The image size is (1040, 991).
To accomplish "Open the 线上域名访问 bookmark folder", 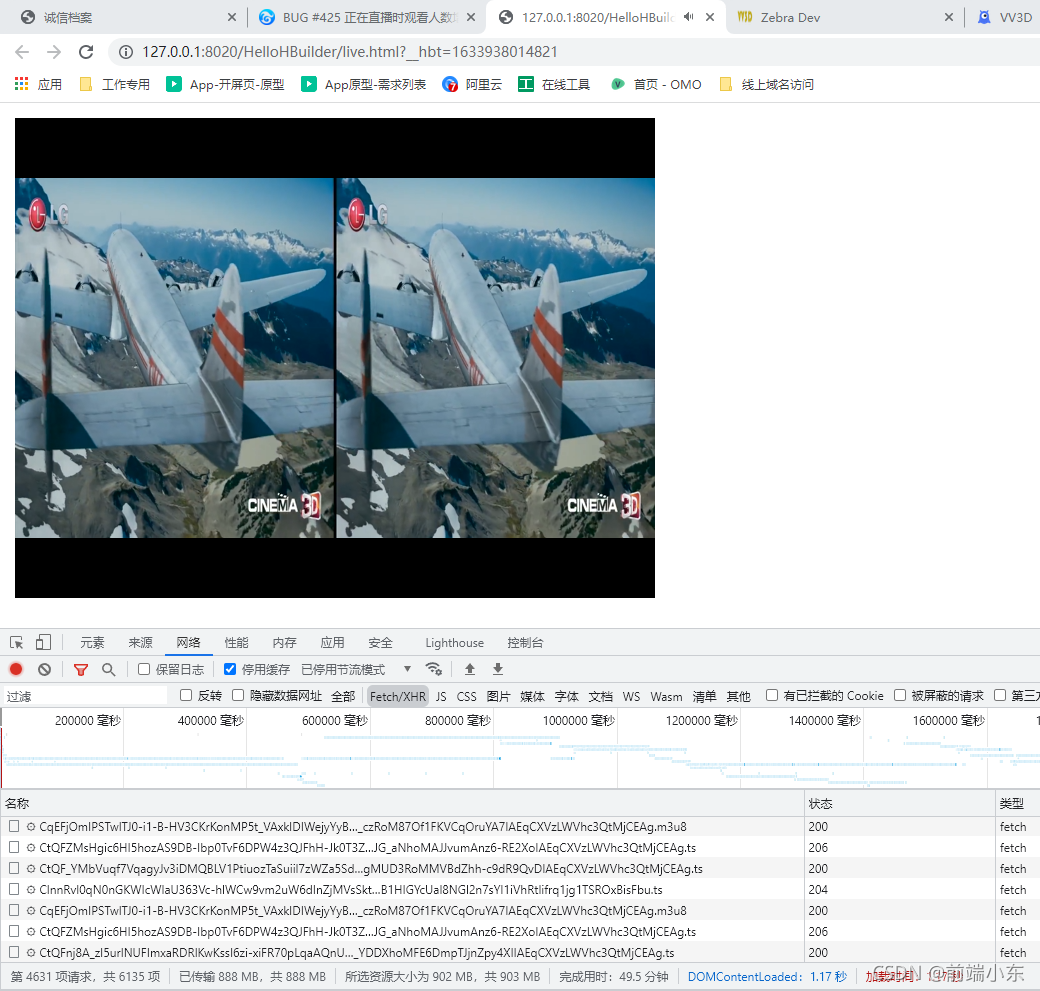I will coord(767,84).
